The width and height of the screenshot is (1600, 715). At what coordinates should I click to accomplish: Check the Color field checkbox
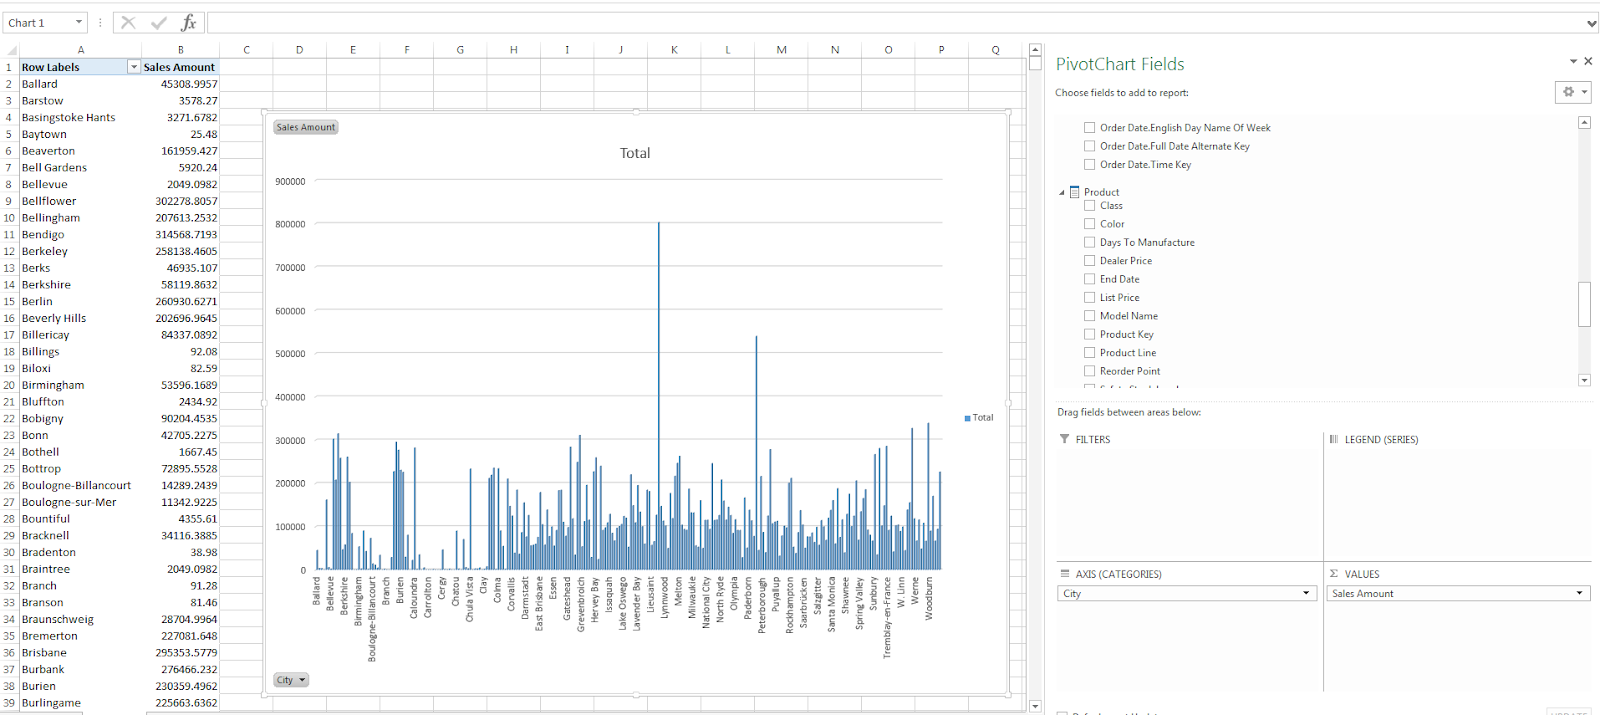[x=1089, y=224]
